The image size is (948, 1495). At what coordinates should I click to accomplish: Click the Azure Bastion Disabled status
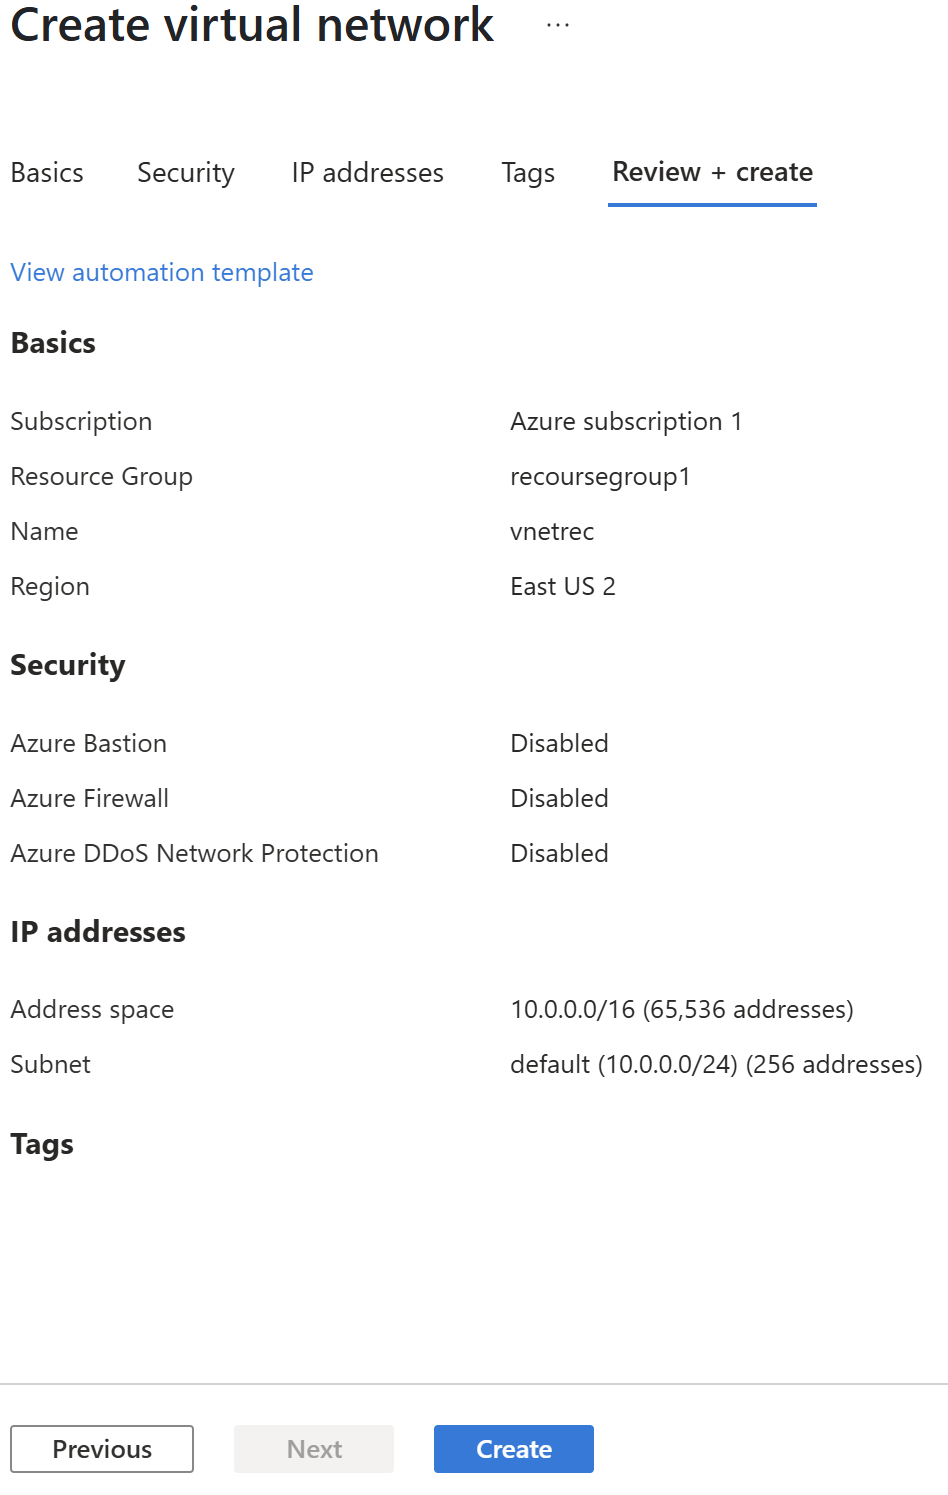click(559, 742)
